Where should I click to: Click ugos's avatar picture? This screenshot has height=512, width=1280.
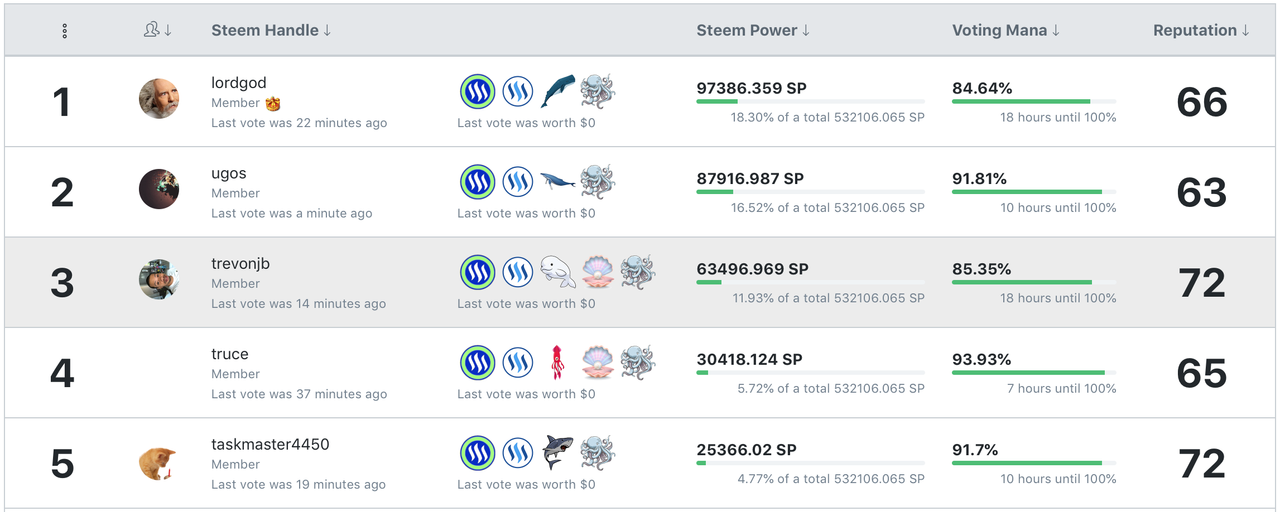(x=159, y=188)
